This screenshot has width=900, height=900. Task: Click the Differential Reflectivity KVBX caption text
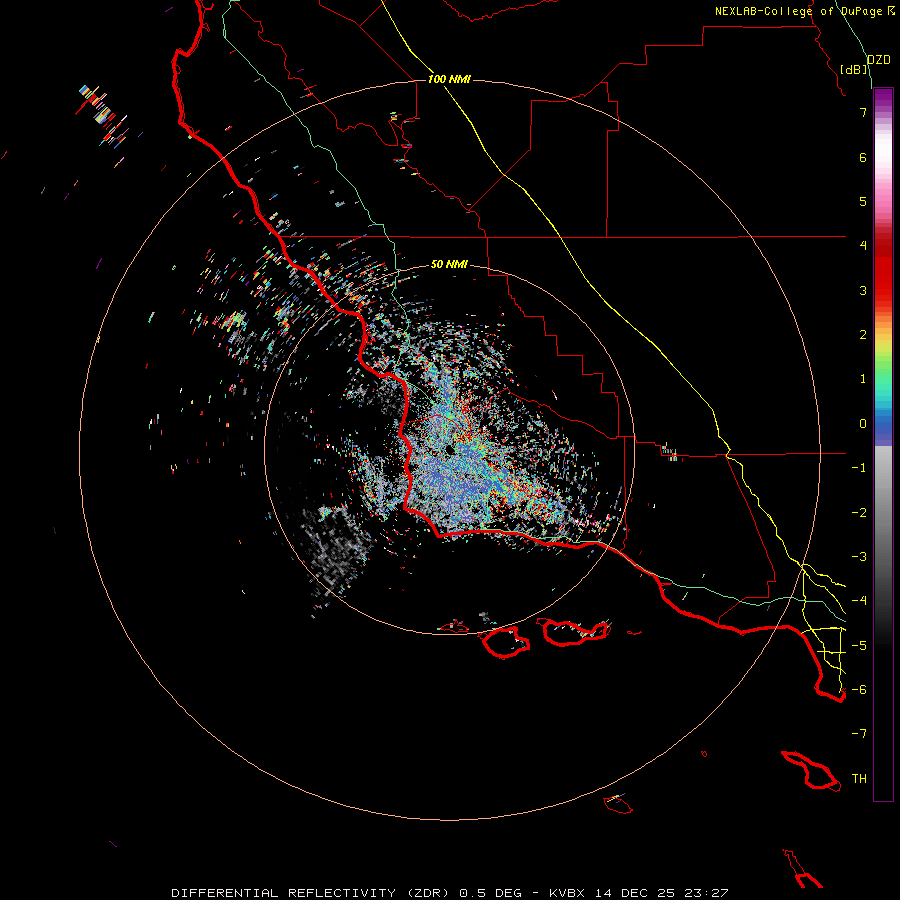pos(450,893)
